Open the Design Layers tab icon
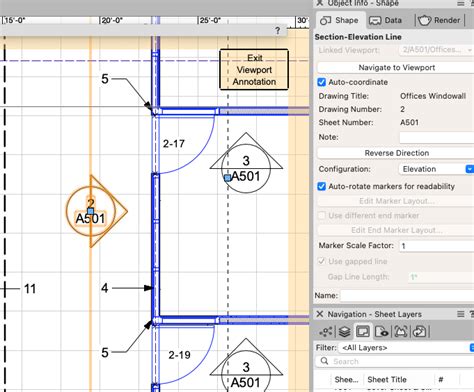Screen dimensions: 474x392 [344, 332]
